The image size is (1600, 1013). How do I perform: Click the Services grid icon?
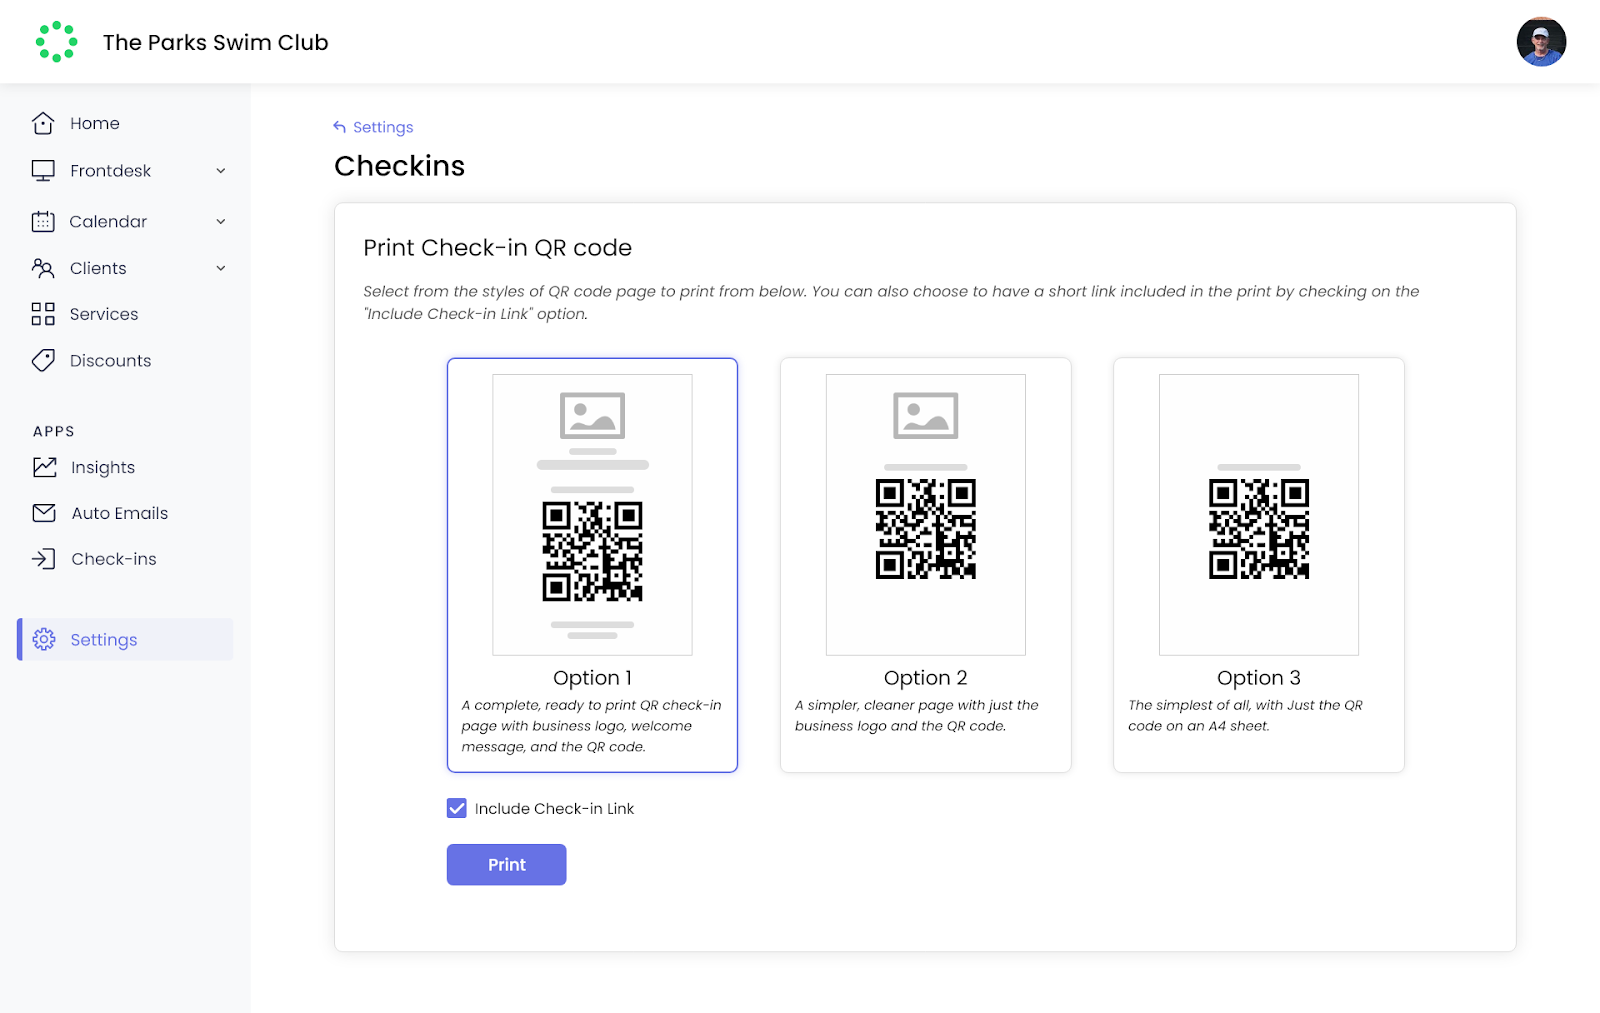pyautogui.click(x=43, y=314)
